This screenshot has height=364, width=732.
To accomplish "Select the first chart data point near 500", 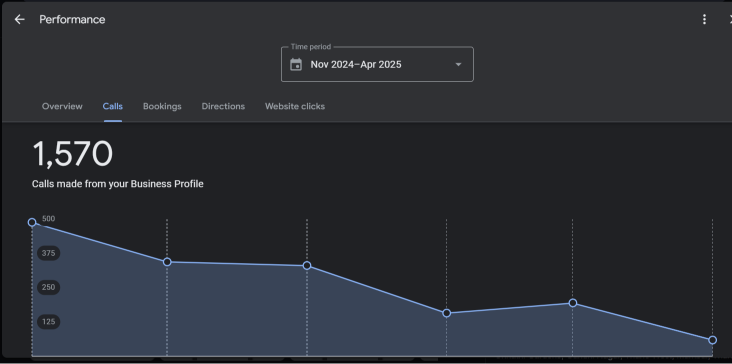I will click(32, 222).
